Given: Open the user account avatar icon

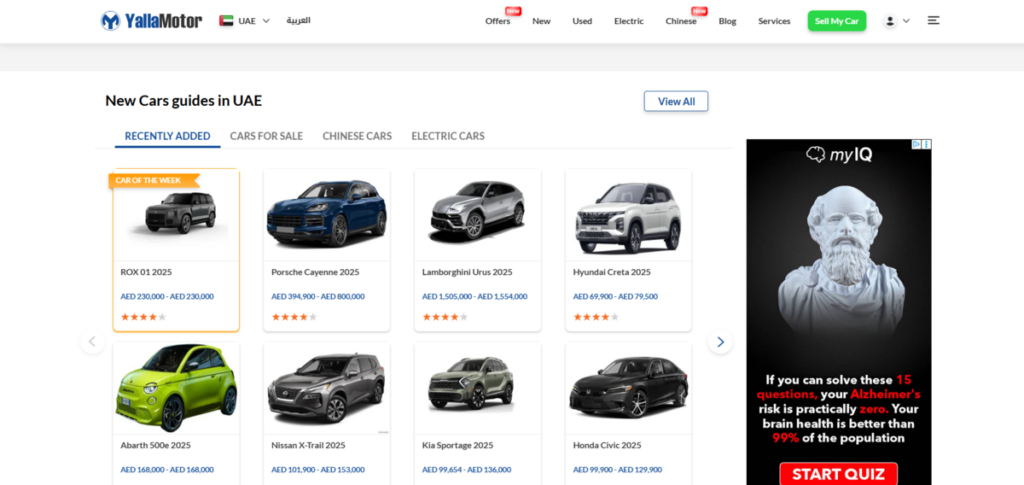Looking at the screenshot, I should [889, 21].
